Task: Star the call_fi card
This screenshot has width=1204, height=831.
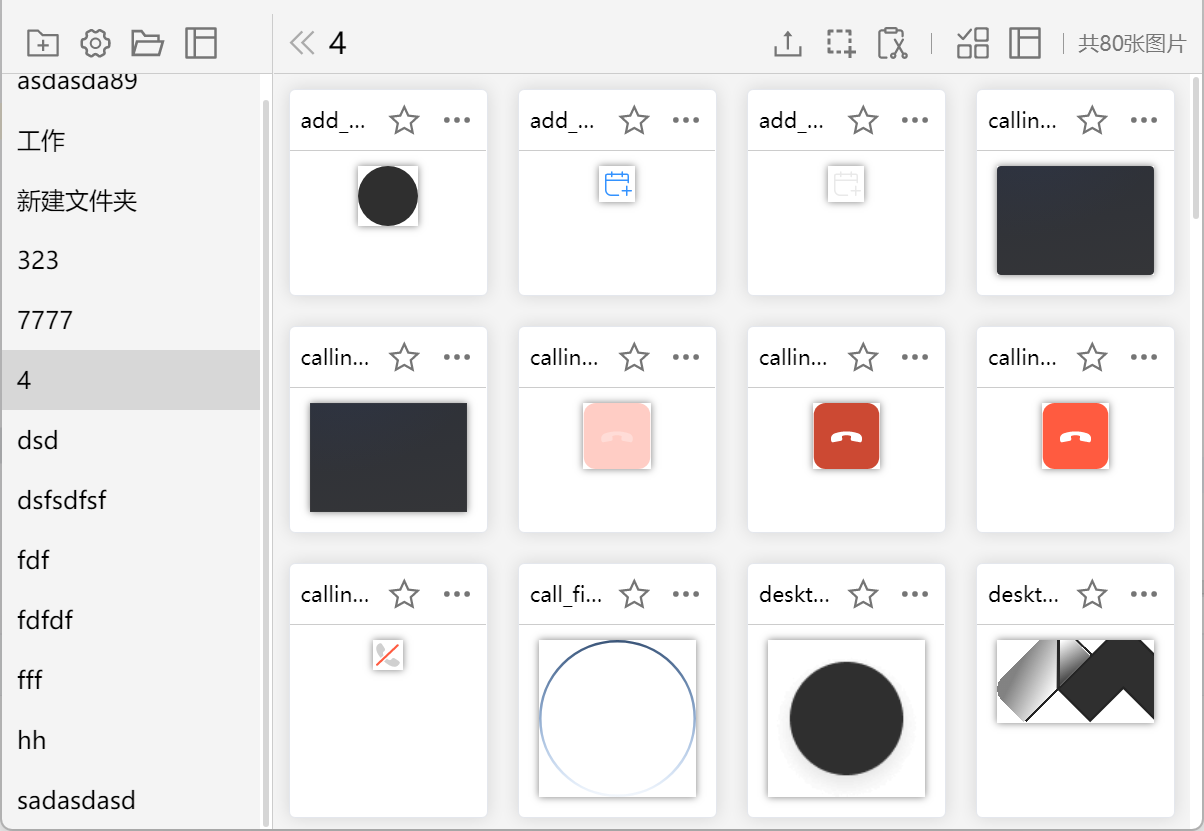Action: (634, 594)
